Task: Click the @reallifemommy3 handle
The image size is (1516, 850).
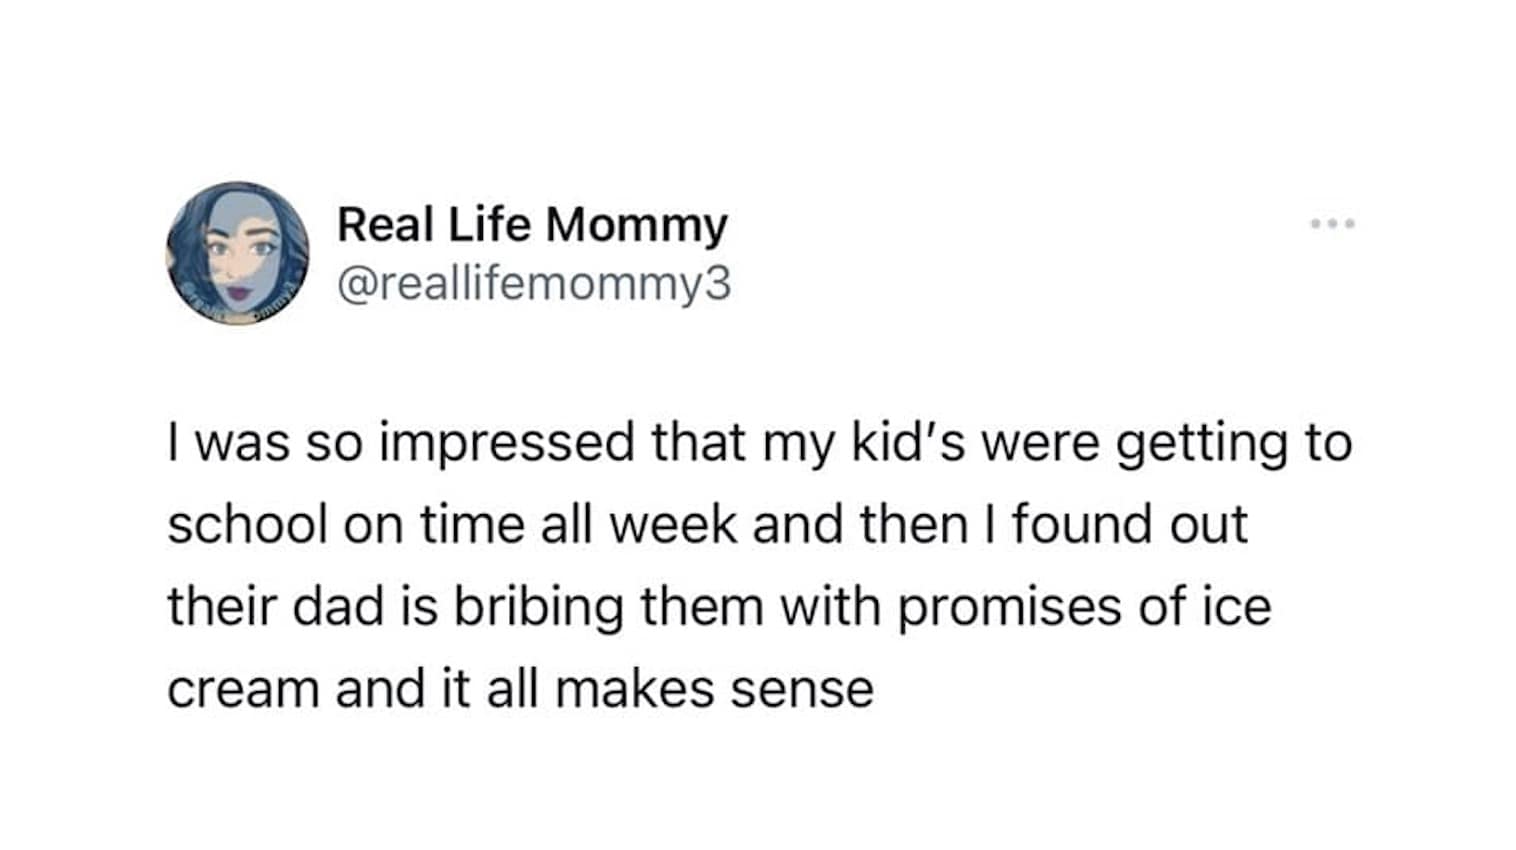Action: 534,284
